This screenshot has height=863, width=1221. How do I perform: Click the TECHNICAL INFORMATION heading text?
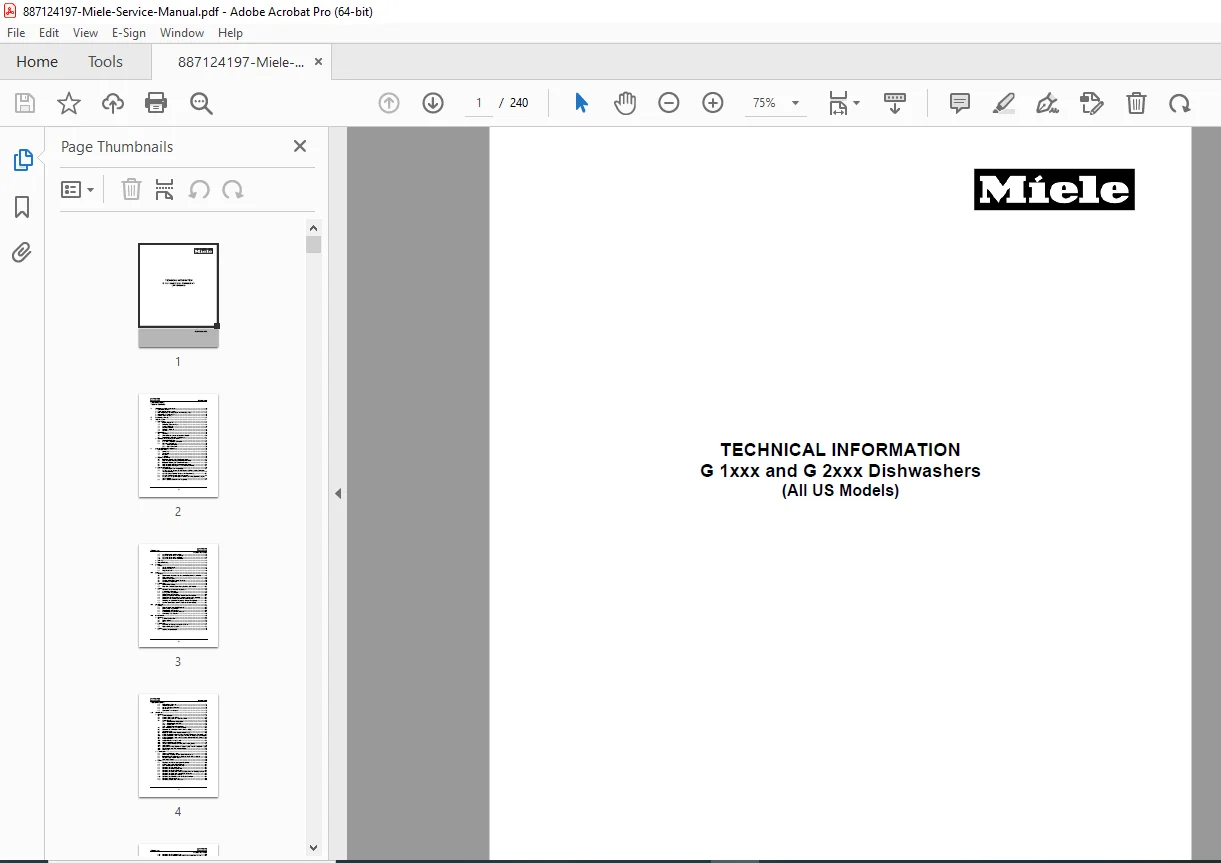pyautogui.click(x=840, y=450)
